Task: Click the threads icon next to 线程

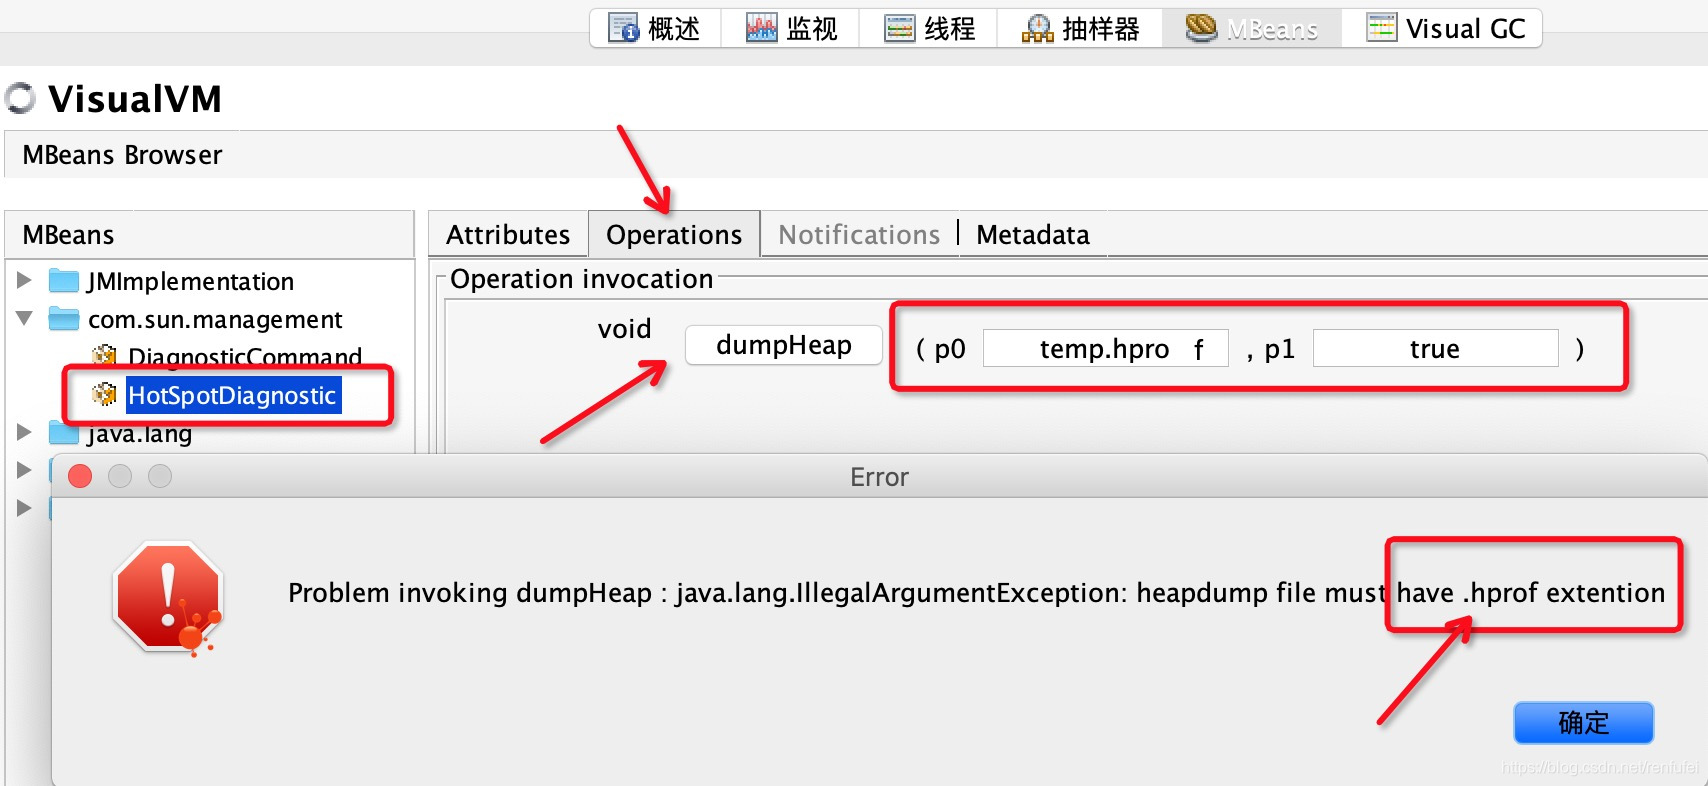Action: click(899, 28)
